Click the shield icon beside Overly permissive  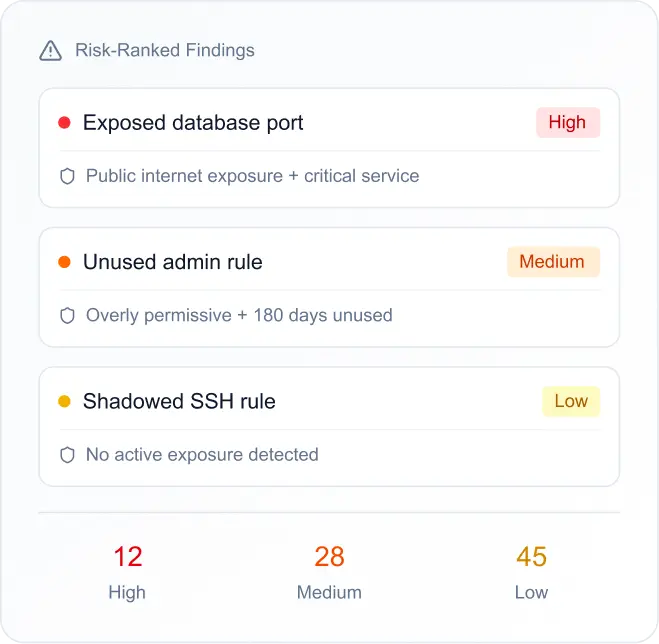click(68, 315)
